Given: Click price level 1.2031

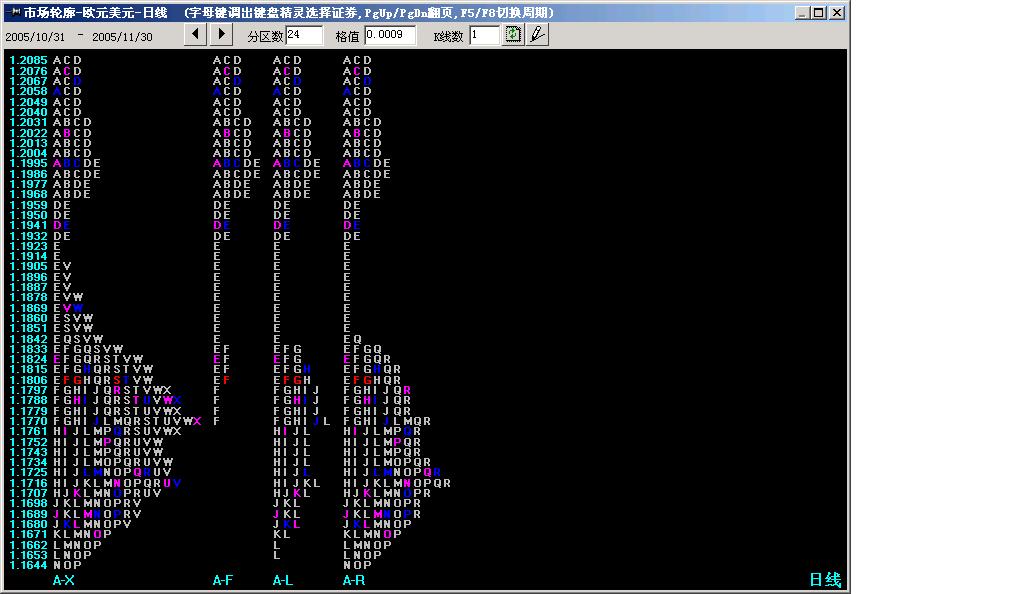Looking at the screenshot, I should point(29,122).
